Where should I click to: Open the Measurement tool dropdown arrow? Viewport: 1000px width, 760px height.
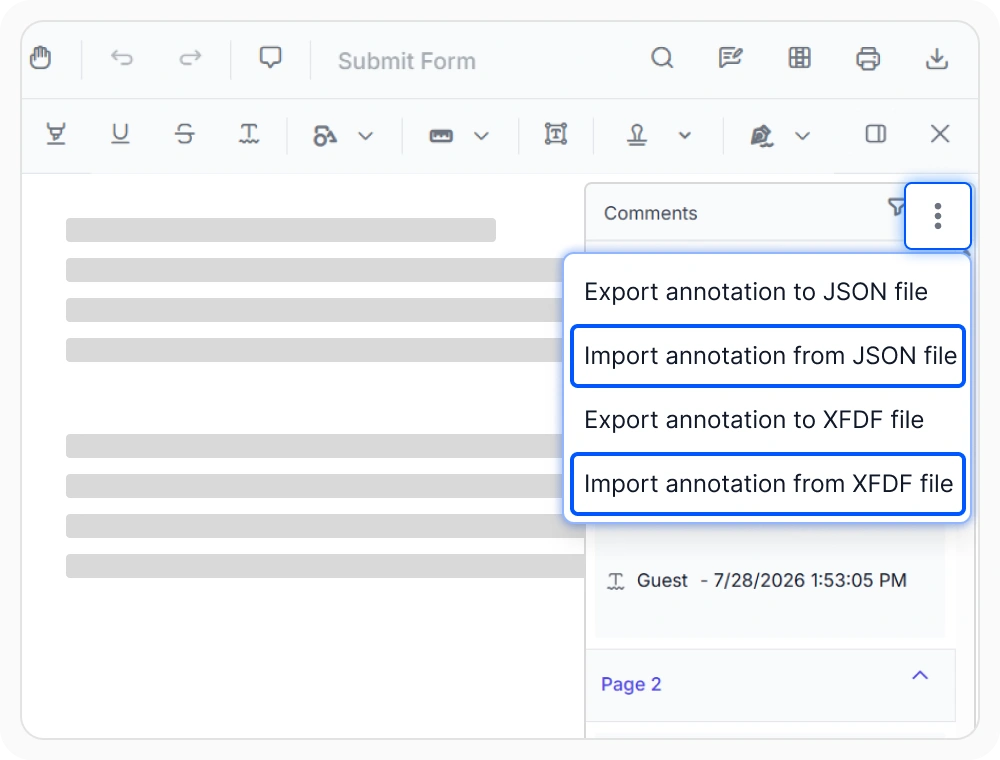(482, 136)
